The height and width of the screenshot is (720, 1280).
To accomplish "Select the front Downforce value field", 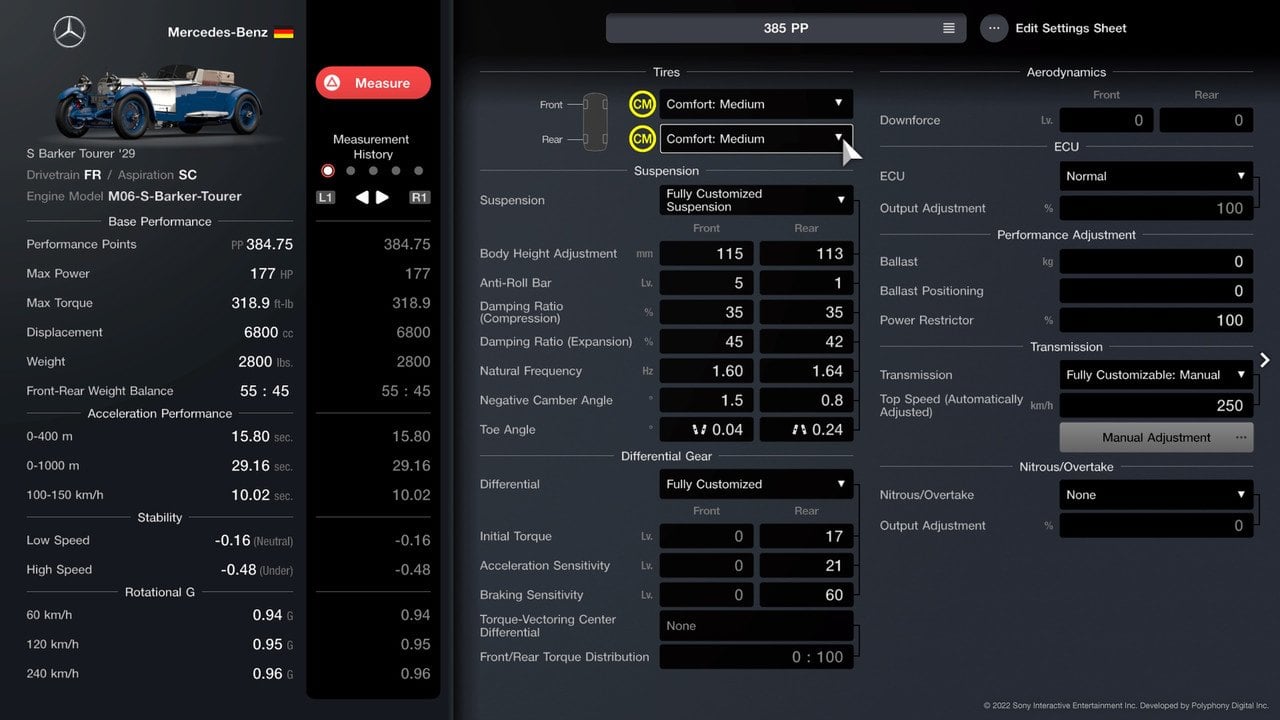I will [x=1106, y=120].
